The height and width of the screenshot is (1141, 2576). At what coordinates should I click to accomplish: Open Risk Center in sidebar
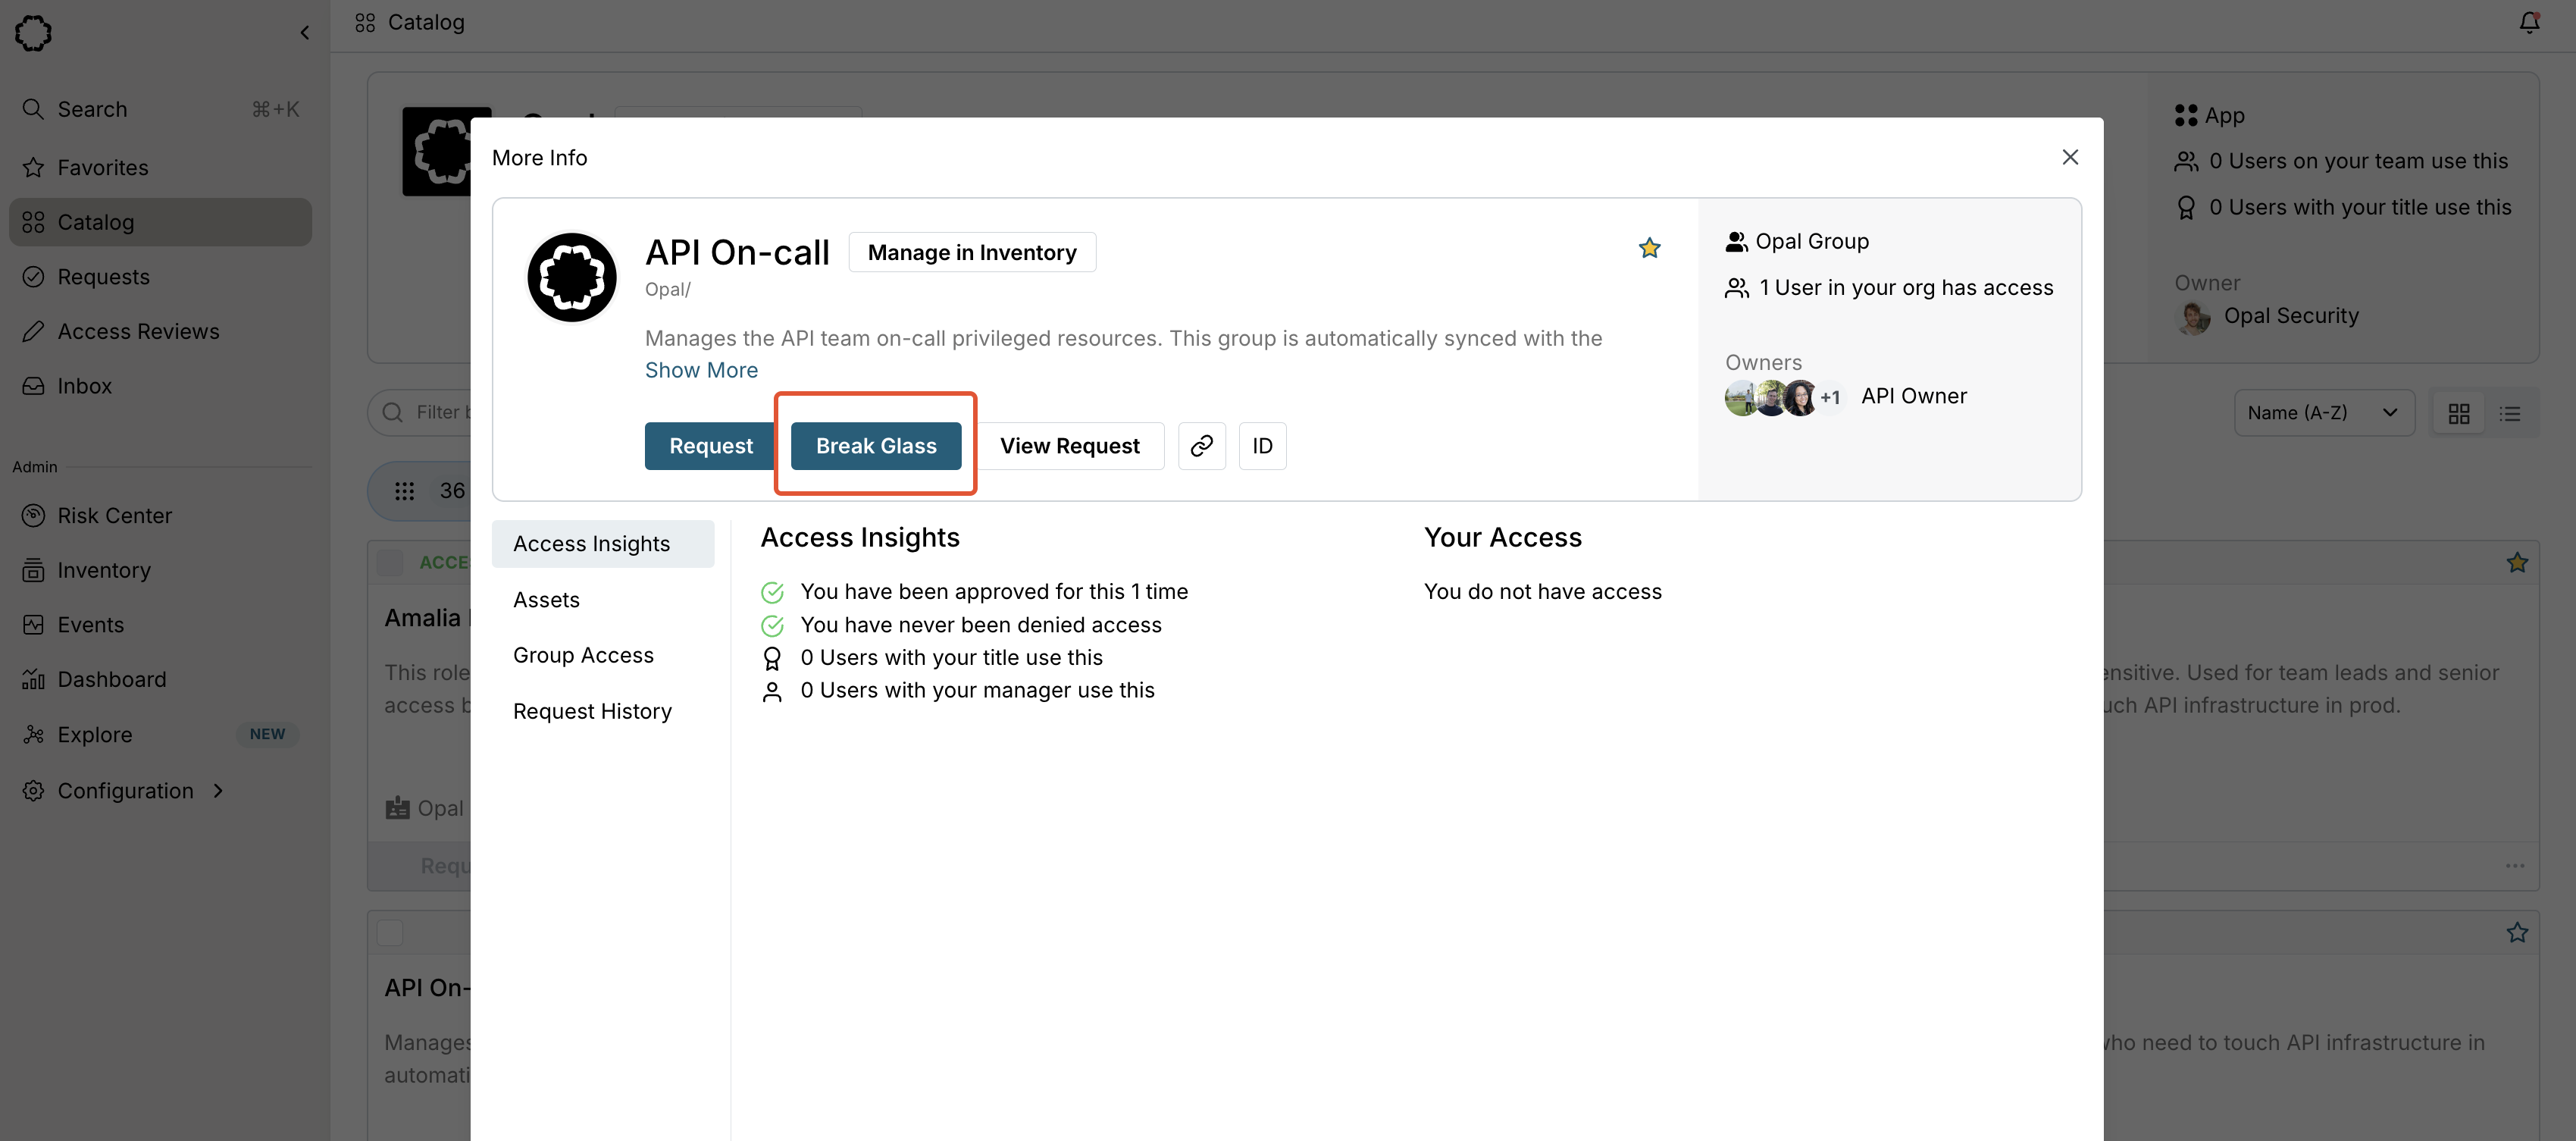114,516
